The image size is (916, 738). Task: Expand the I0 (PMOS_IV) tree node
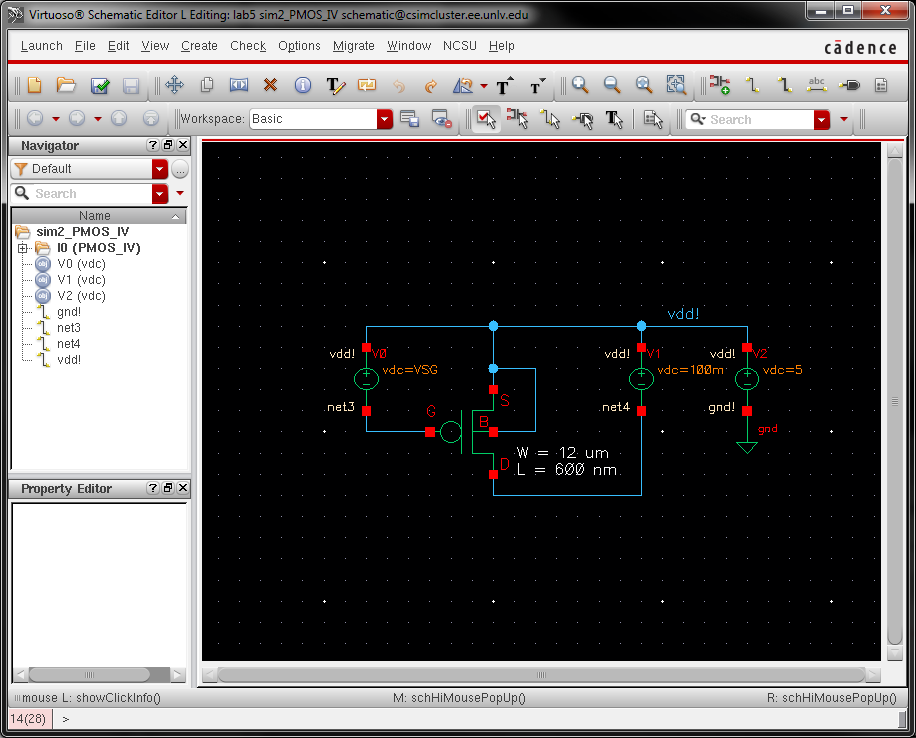pyautogui.click(x=23, y=248)
